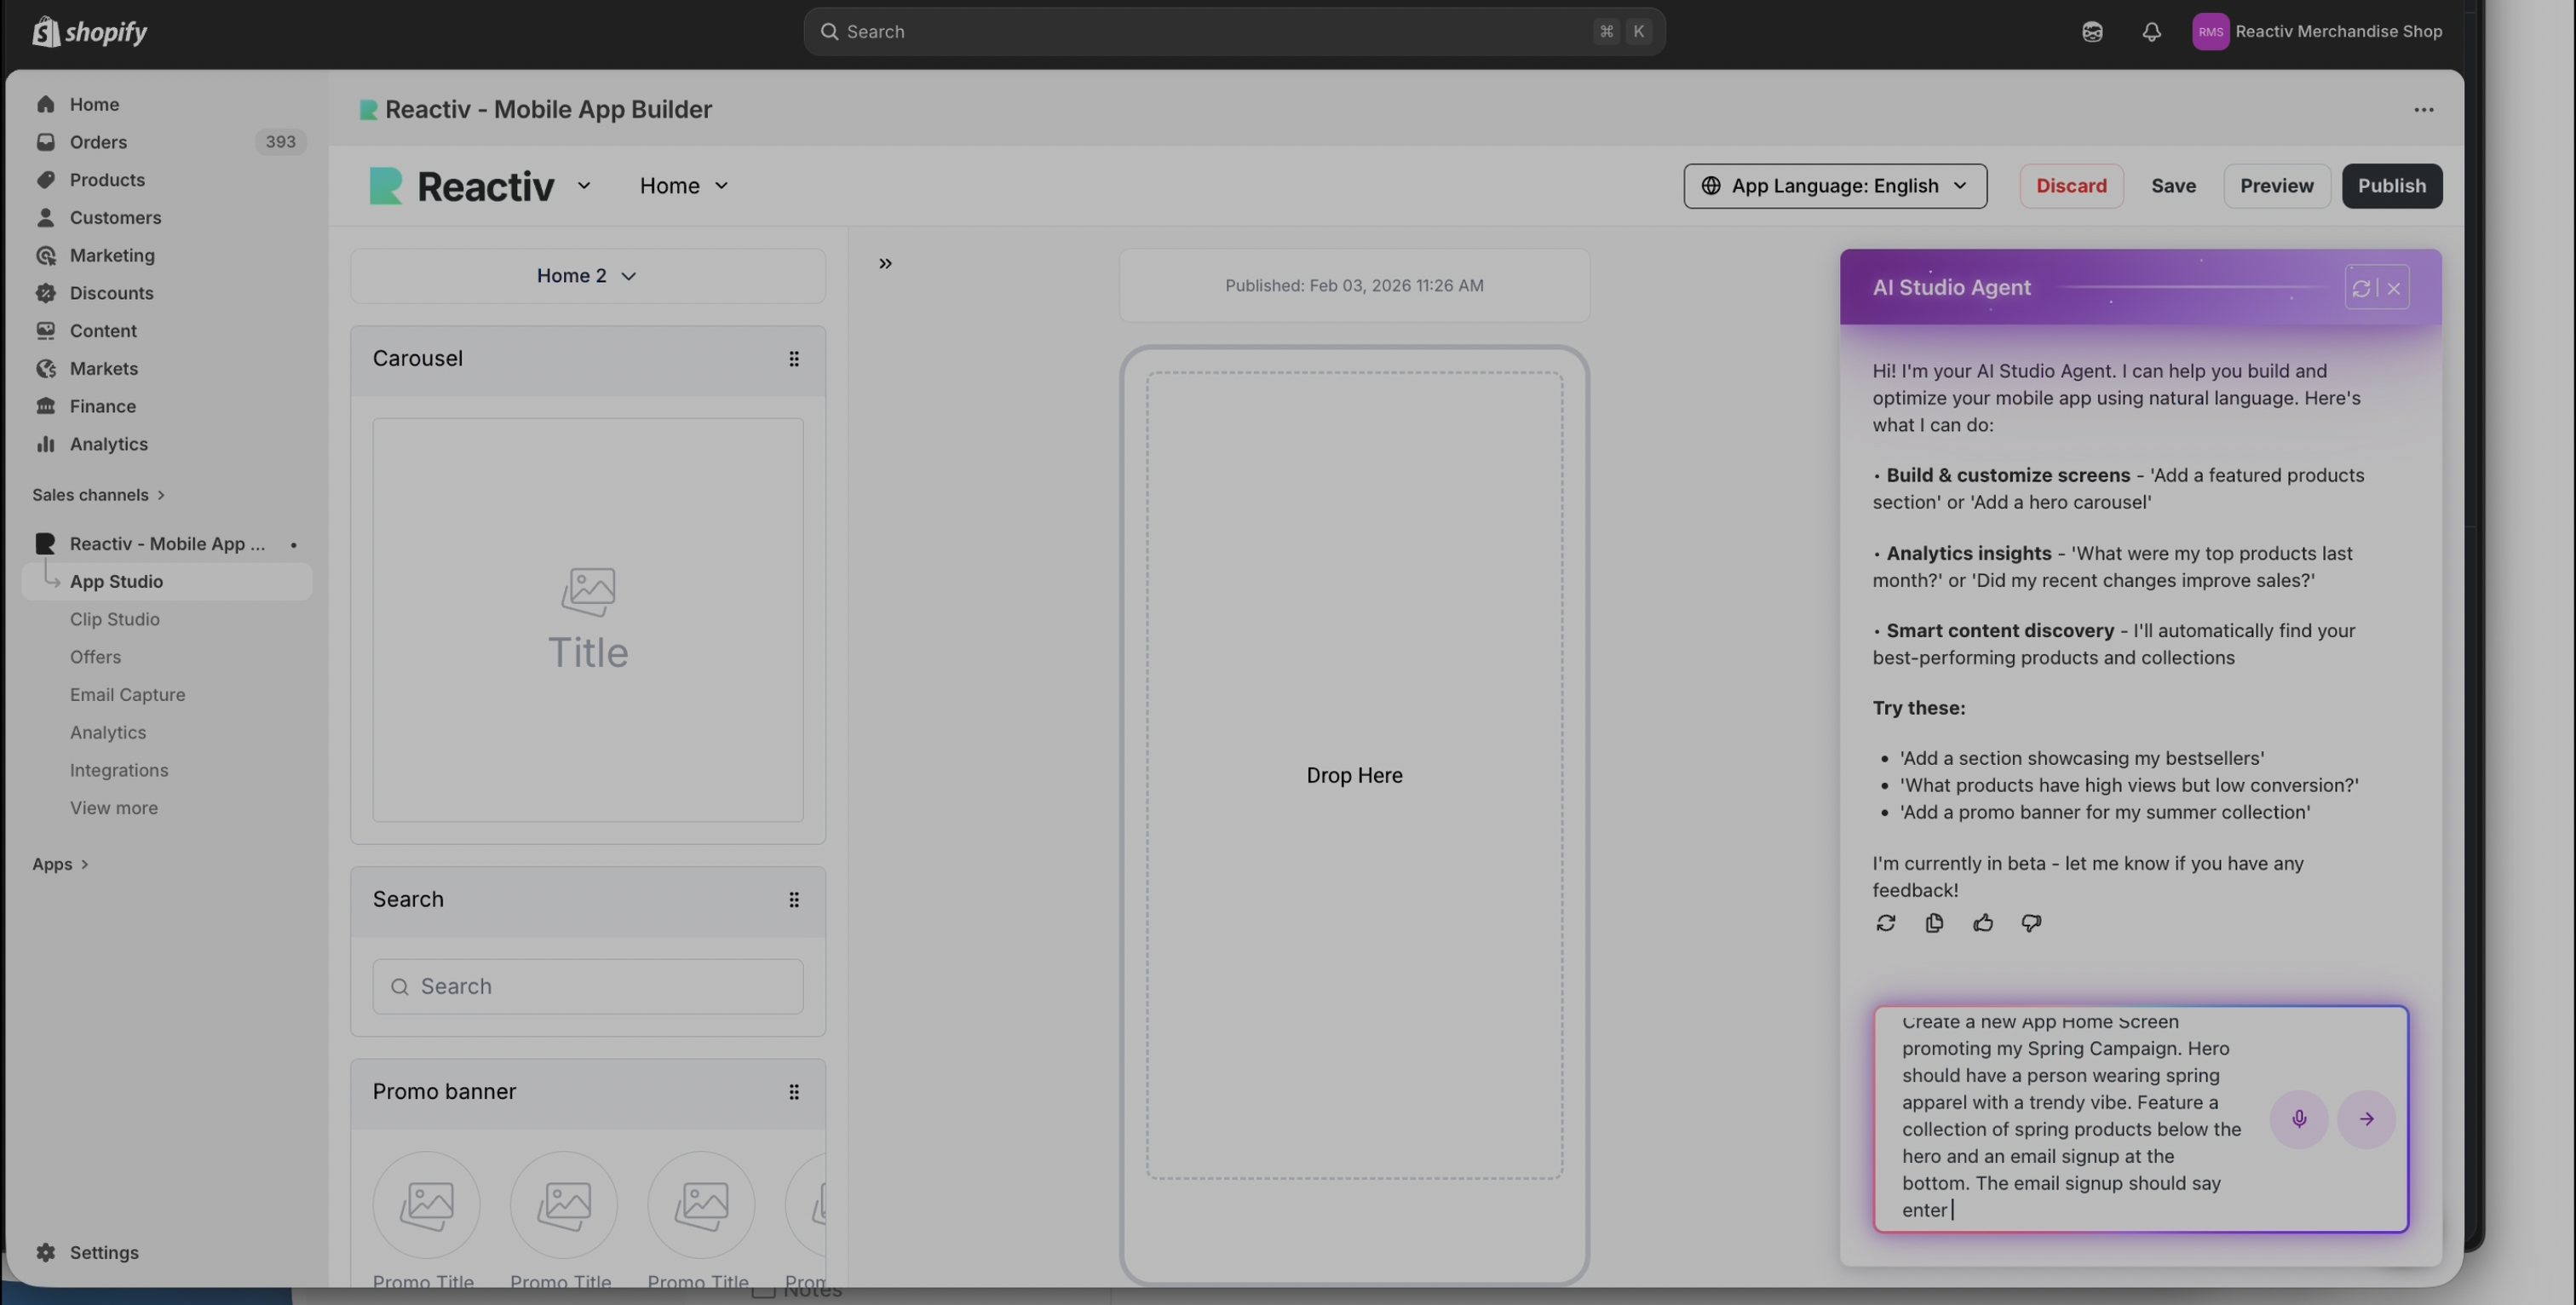Viewport: 2576px width, 1305px height.
Task: Click the Drop Here phone canvas
Action: [1354, 776]
